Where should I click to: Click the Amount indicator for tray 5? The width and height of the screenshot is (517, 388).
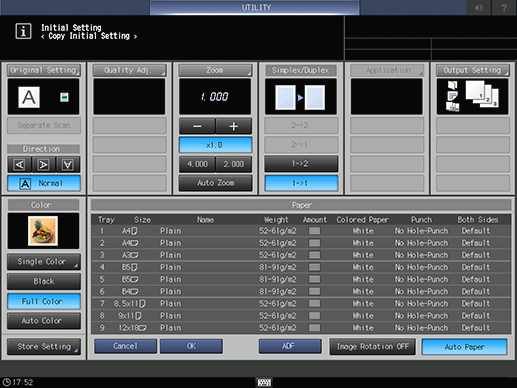(x=314, y=279)
